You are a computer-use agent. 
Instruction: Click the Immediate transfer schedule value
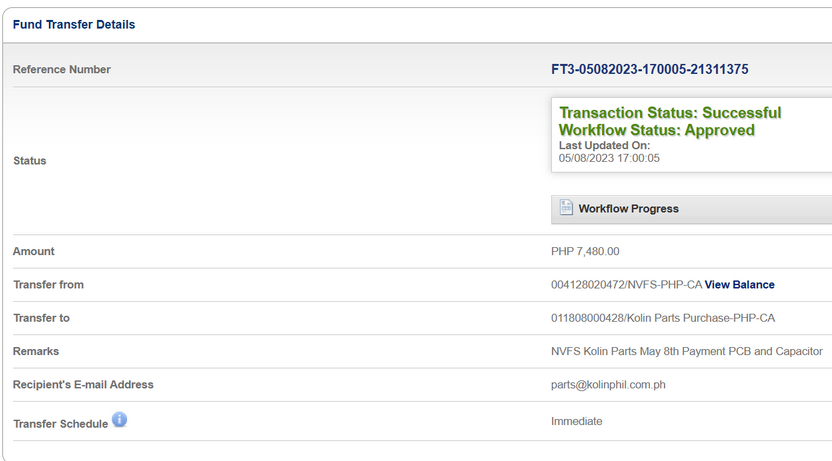(x=577, y=421)
